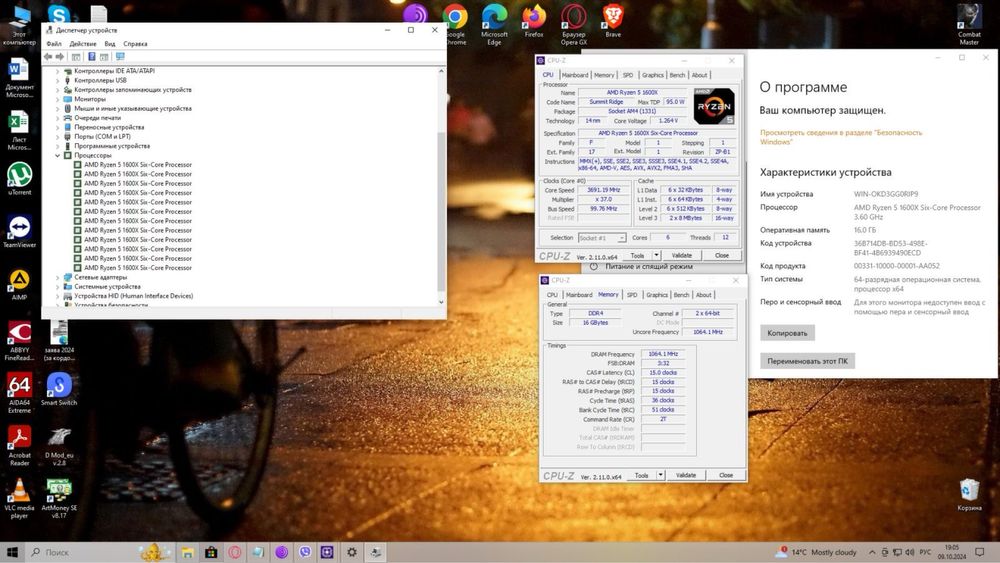Select Контроллеры запоминающих устройств row
Screen dimensions: 1000x563
133,90
